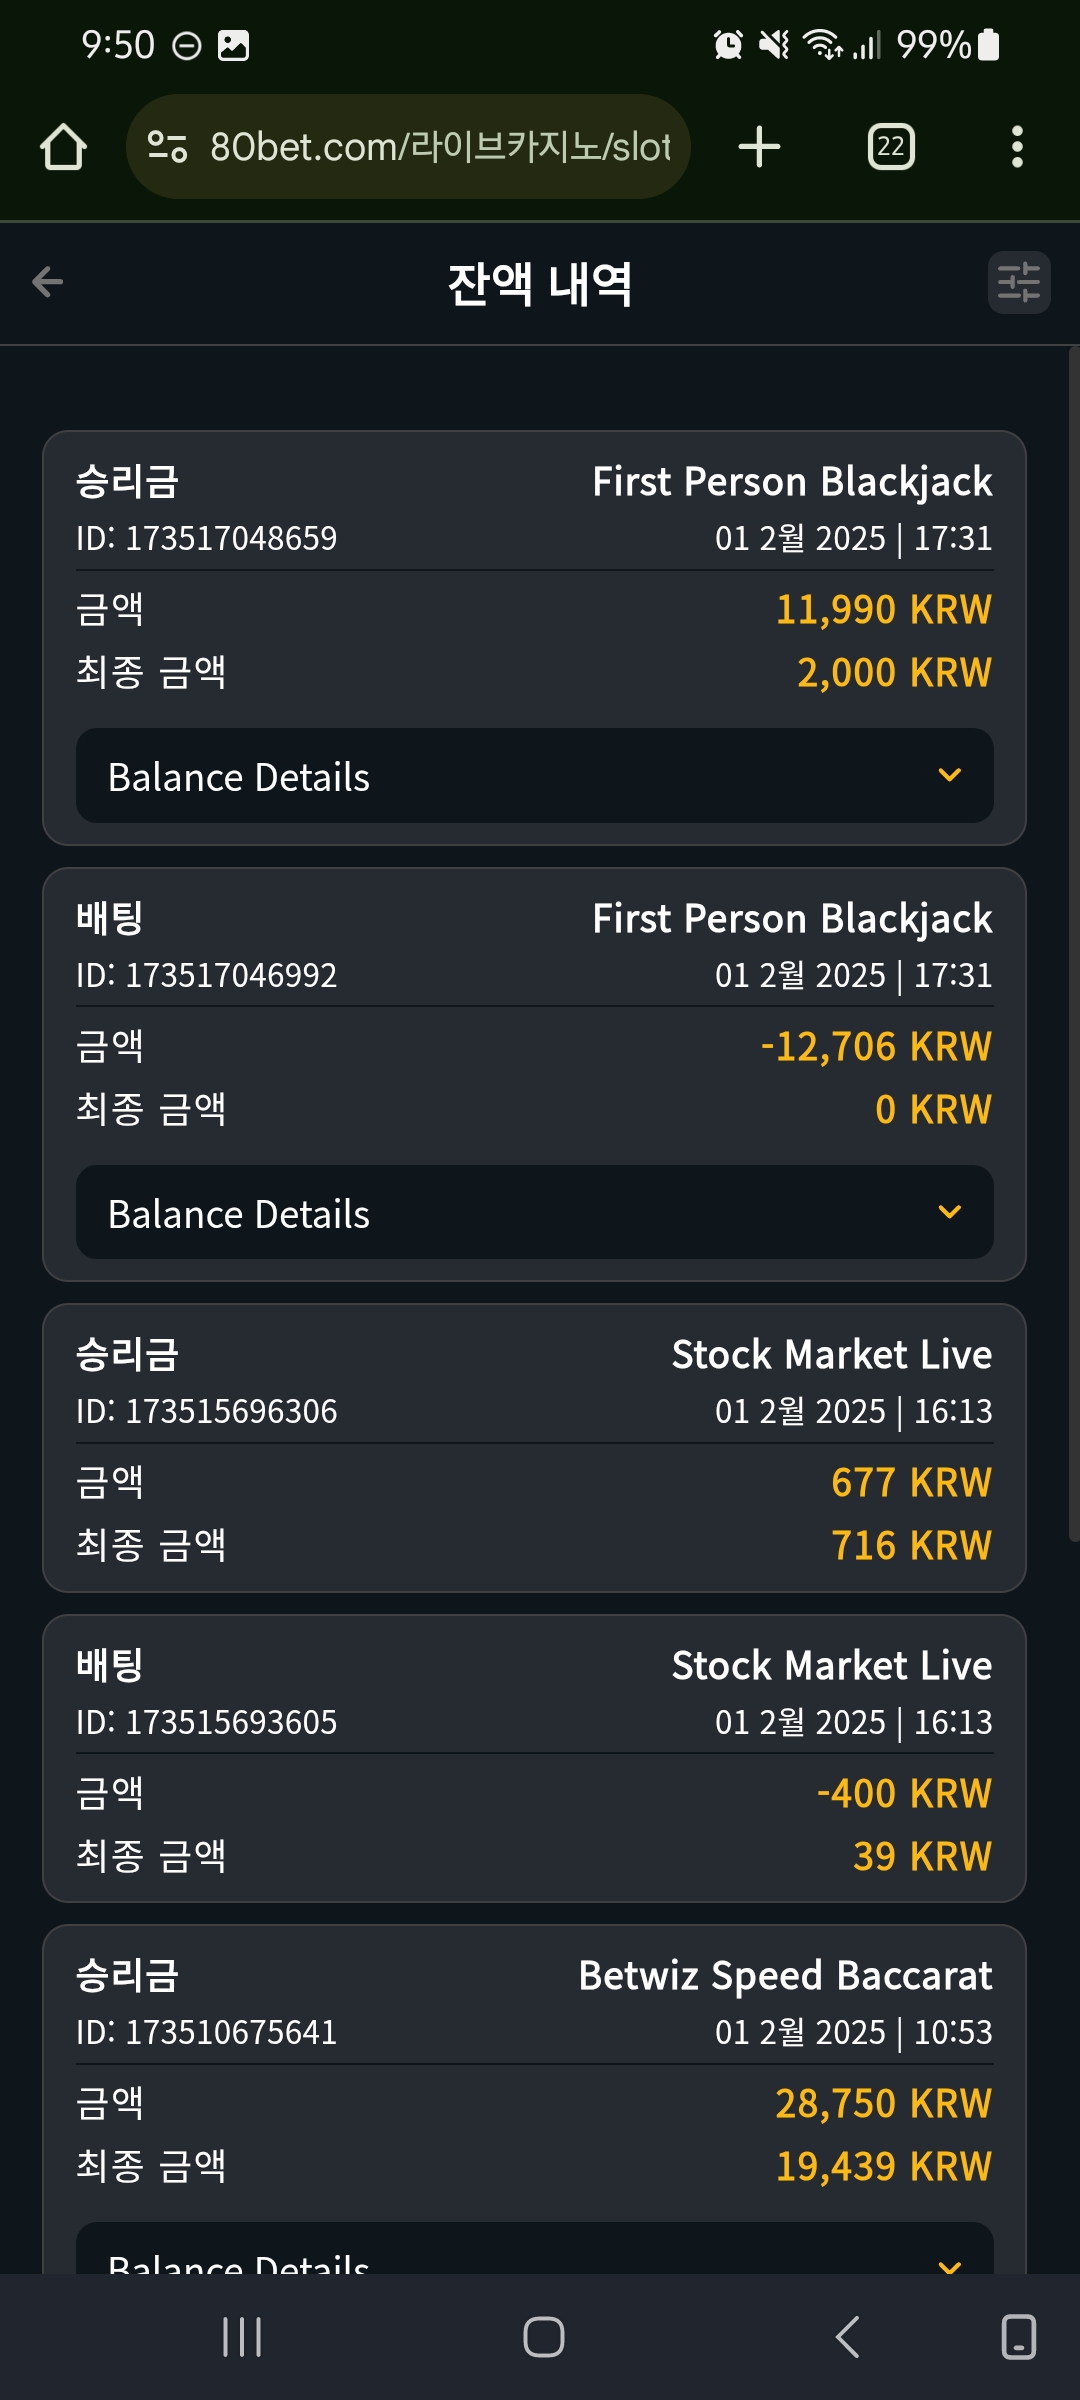Expand Balance Details for ID 173517046992

click(535, 1212)
